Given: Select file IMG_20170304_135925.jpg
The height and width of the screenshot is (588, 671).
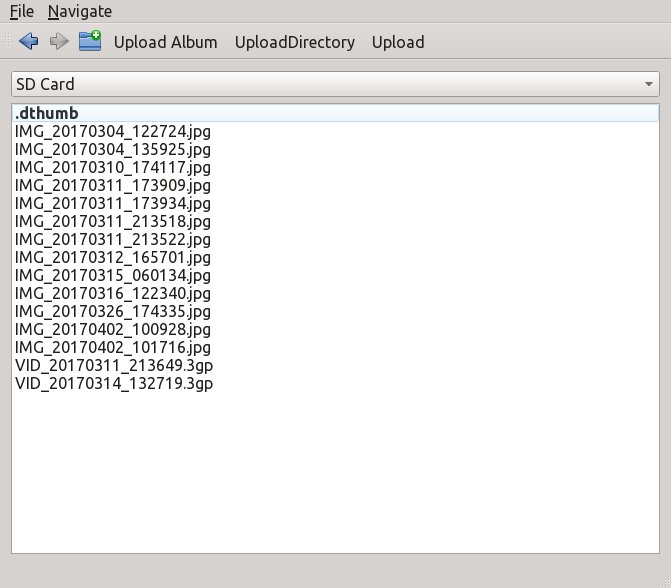Looking at the screenshot, I should [x=336, y=149].
